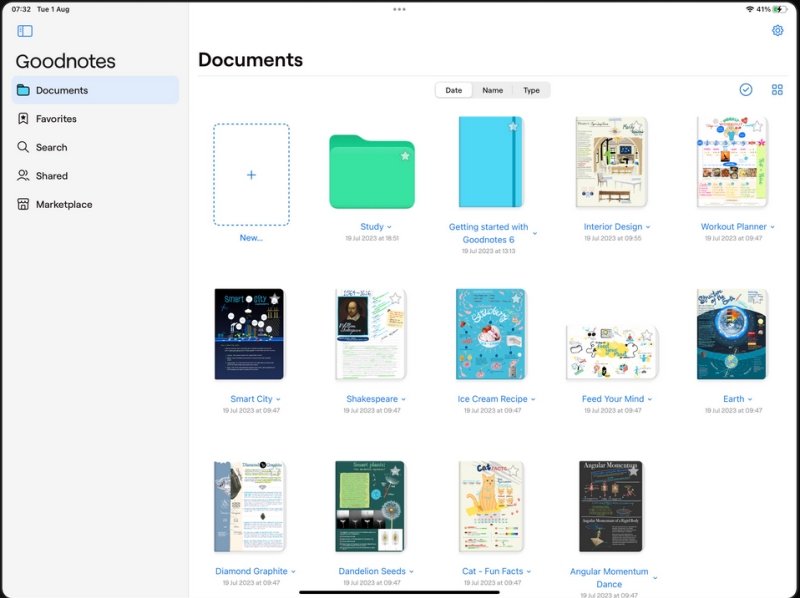
Task: Toggle favorite star on Workout Planner
Action: [x=757, y=127]
